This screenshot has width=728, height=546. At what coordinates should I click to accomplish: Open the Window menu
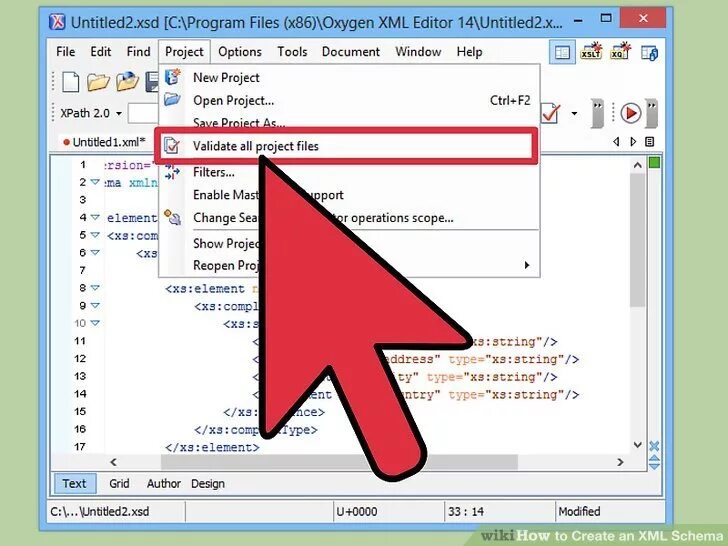tap(418, 52)
